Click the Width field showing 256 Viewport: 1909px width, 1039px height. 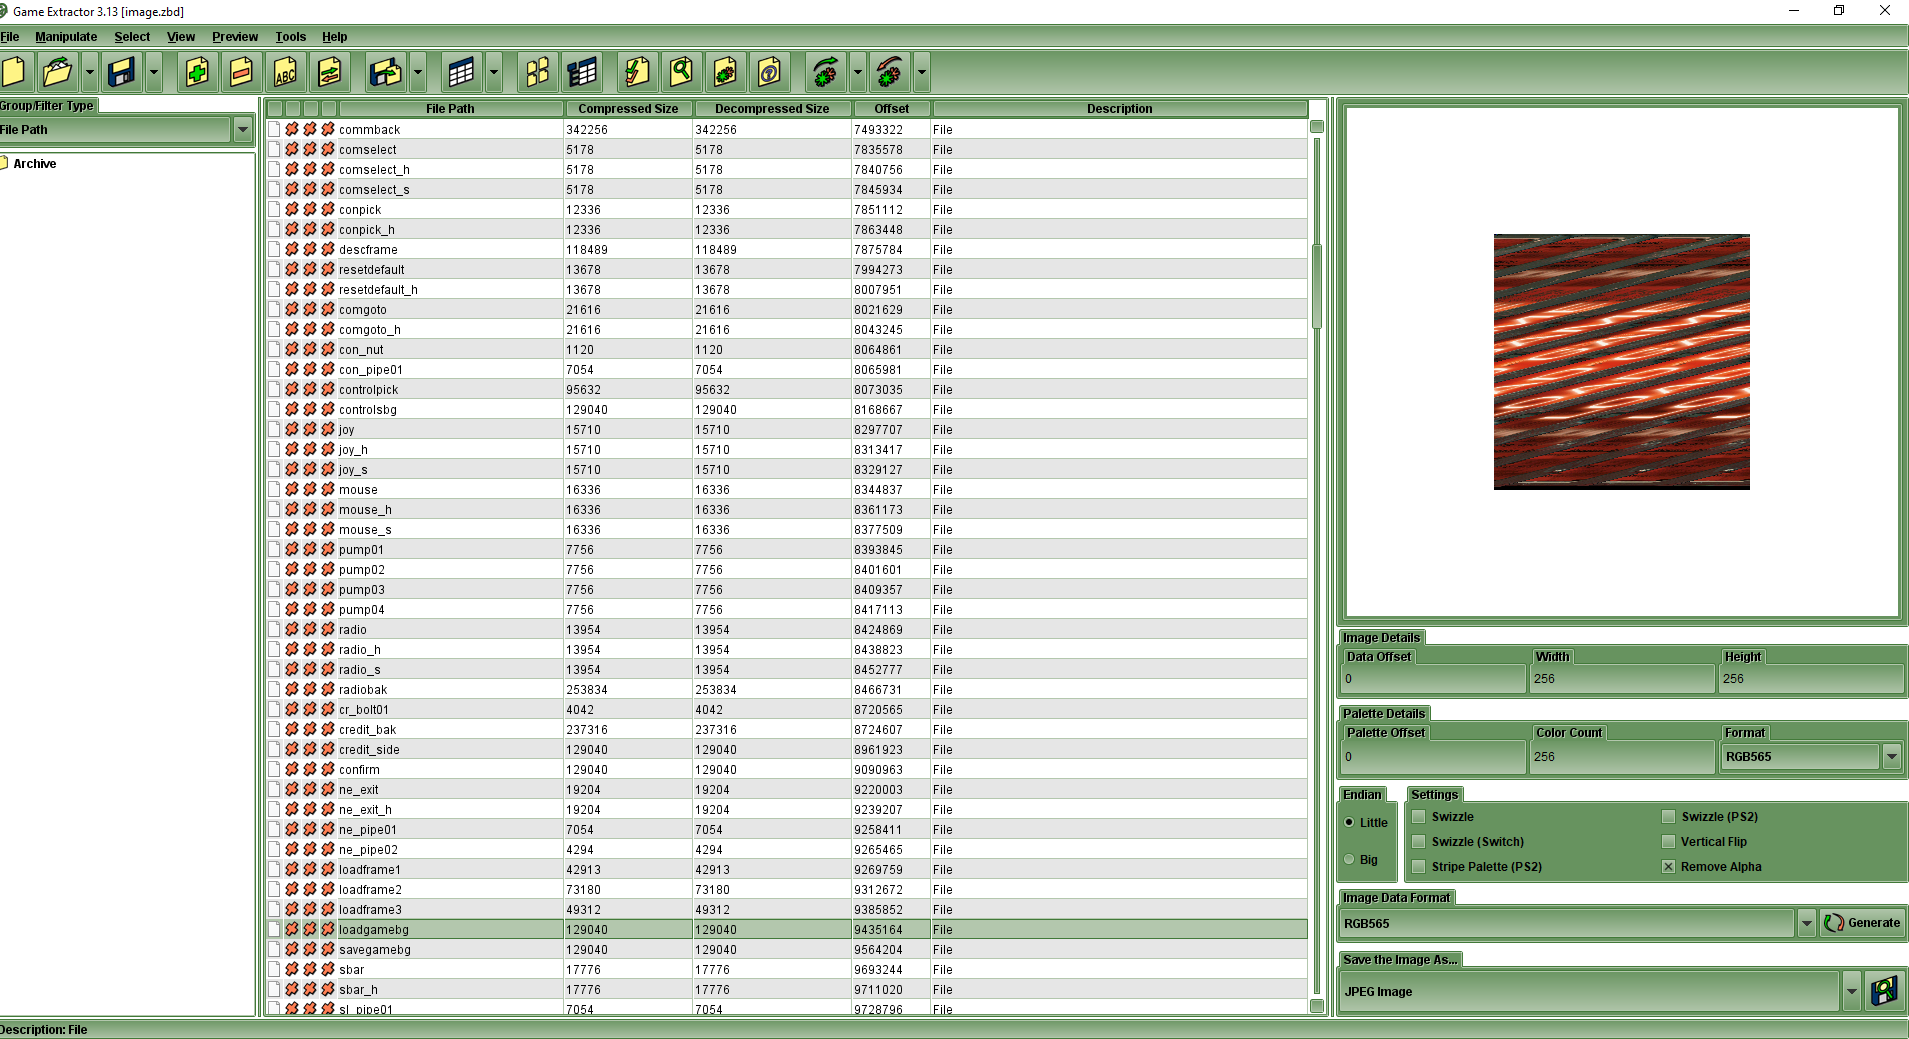point(1620,678)
